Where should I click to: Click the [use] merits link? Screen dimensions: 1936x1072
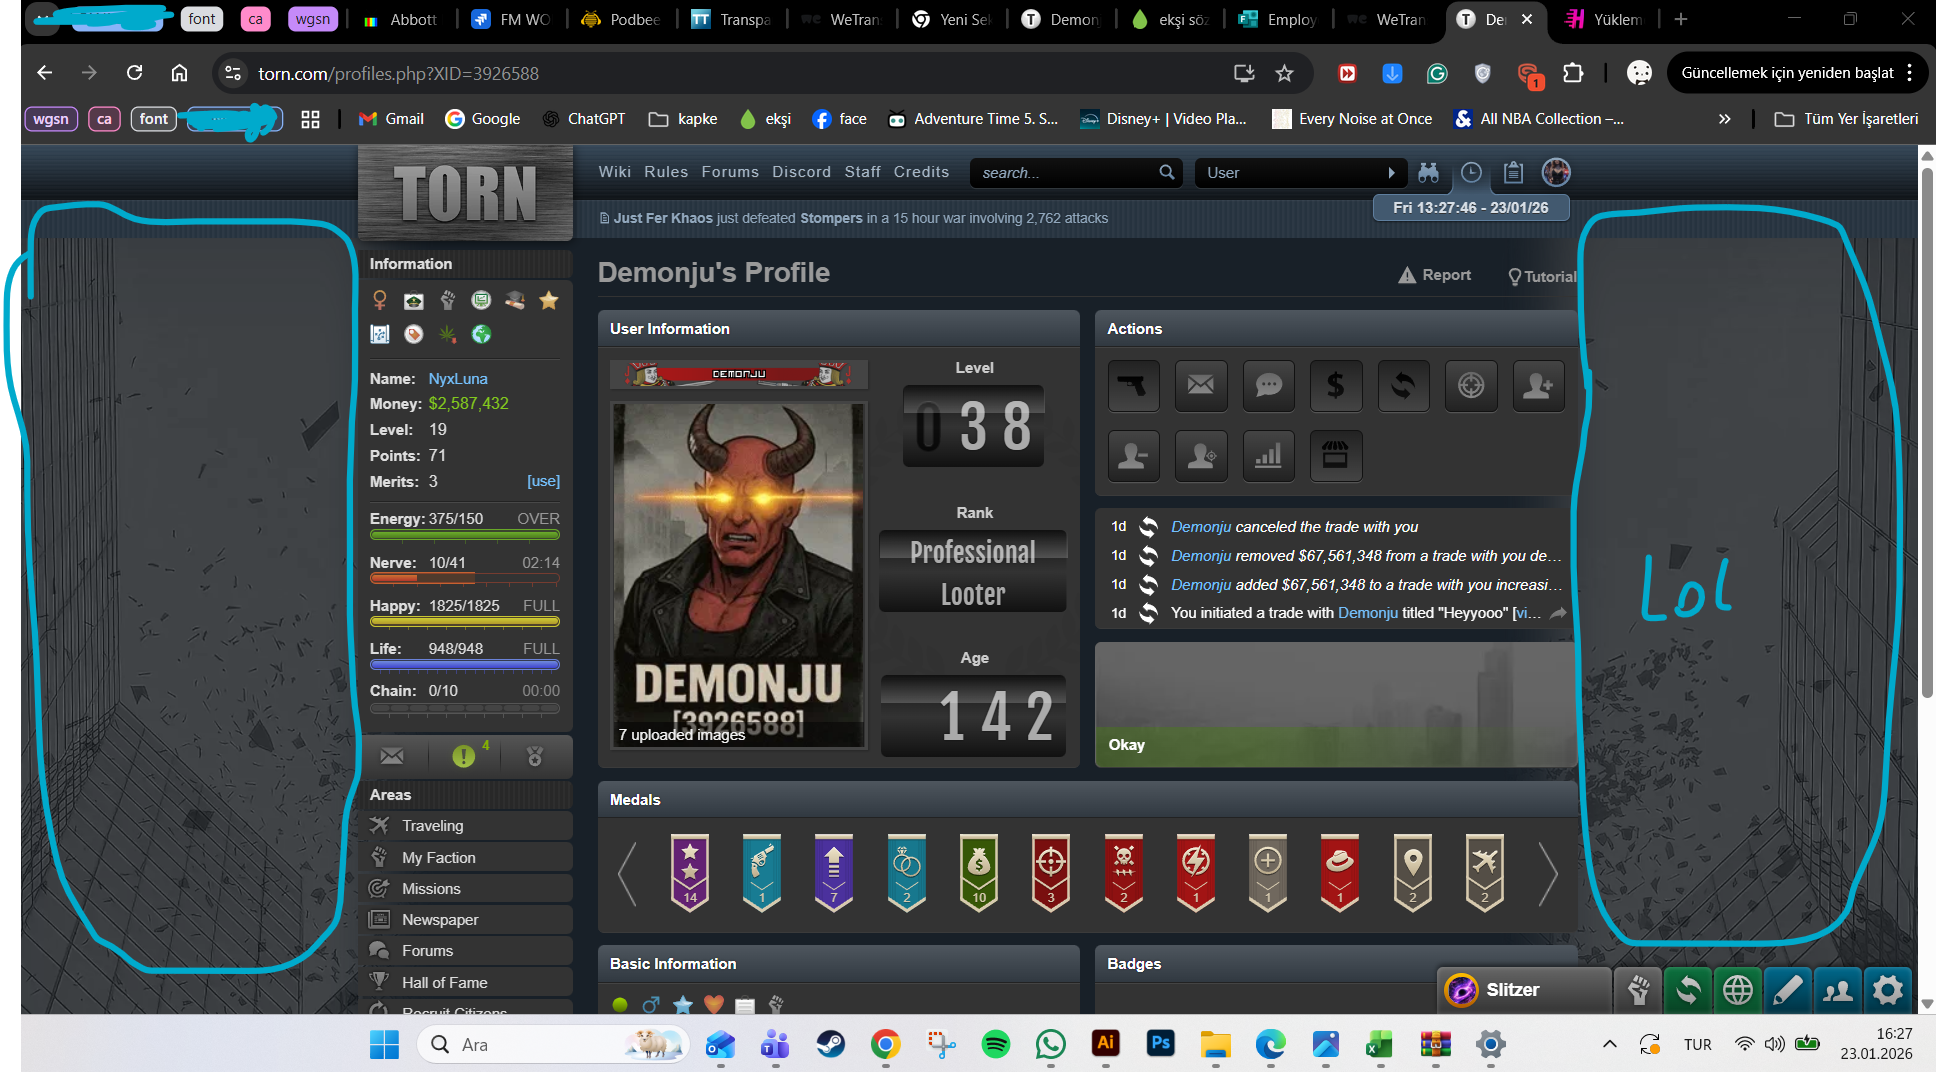[543, 481]
